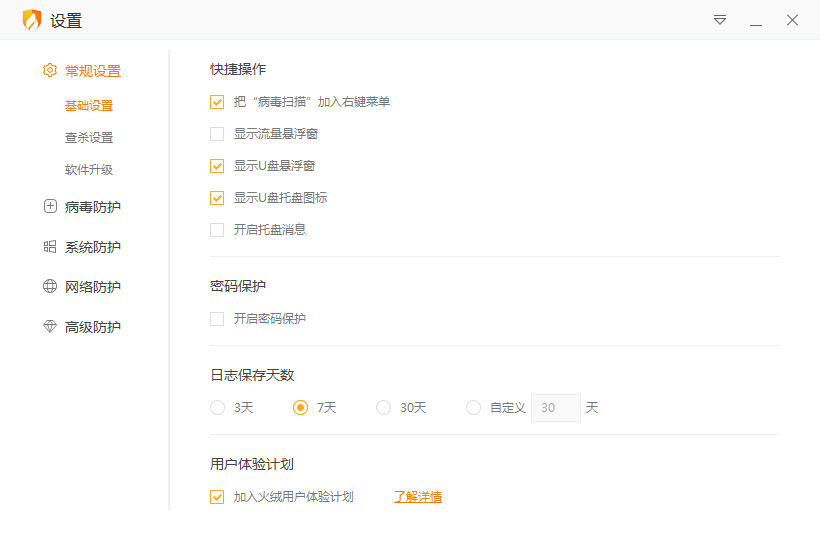
Task: Click the custom days input field
Action: pos(555,408)
